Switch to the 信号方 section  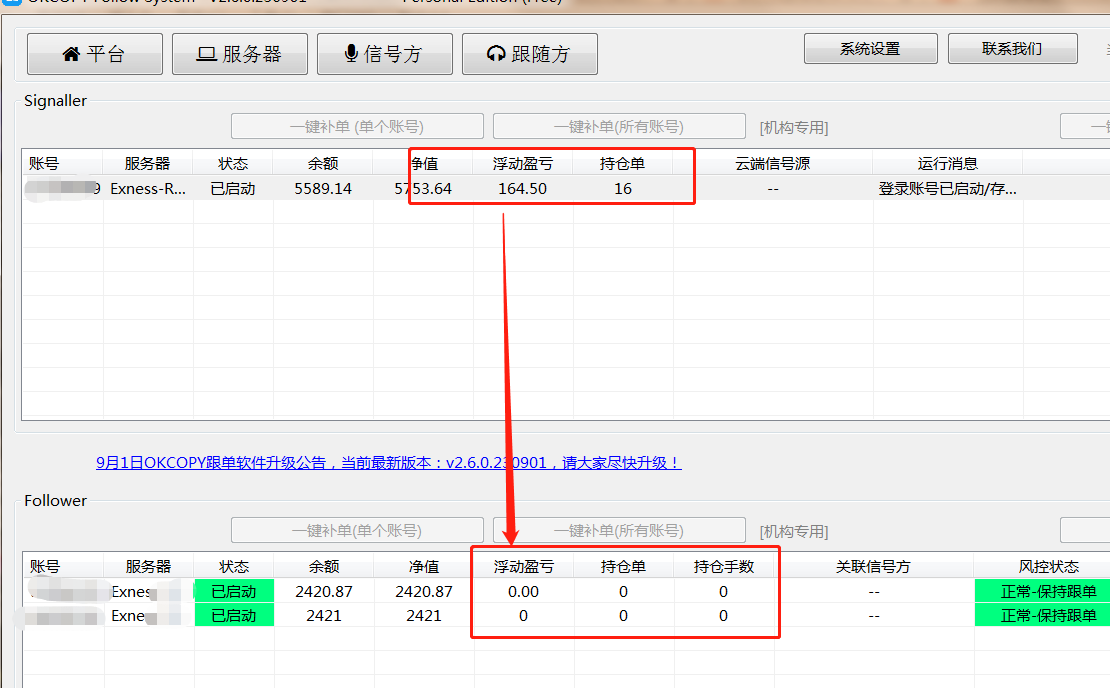click(x=384, y=54)
